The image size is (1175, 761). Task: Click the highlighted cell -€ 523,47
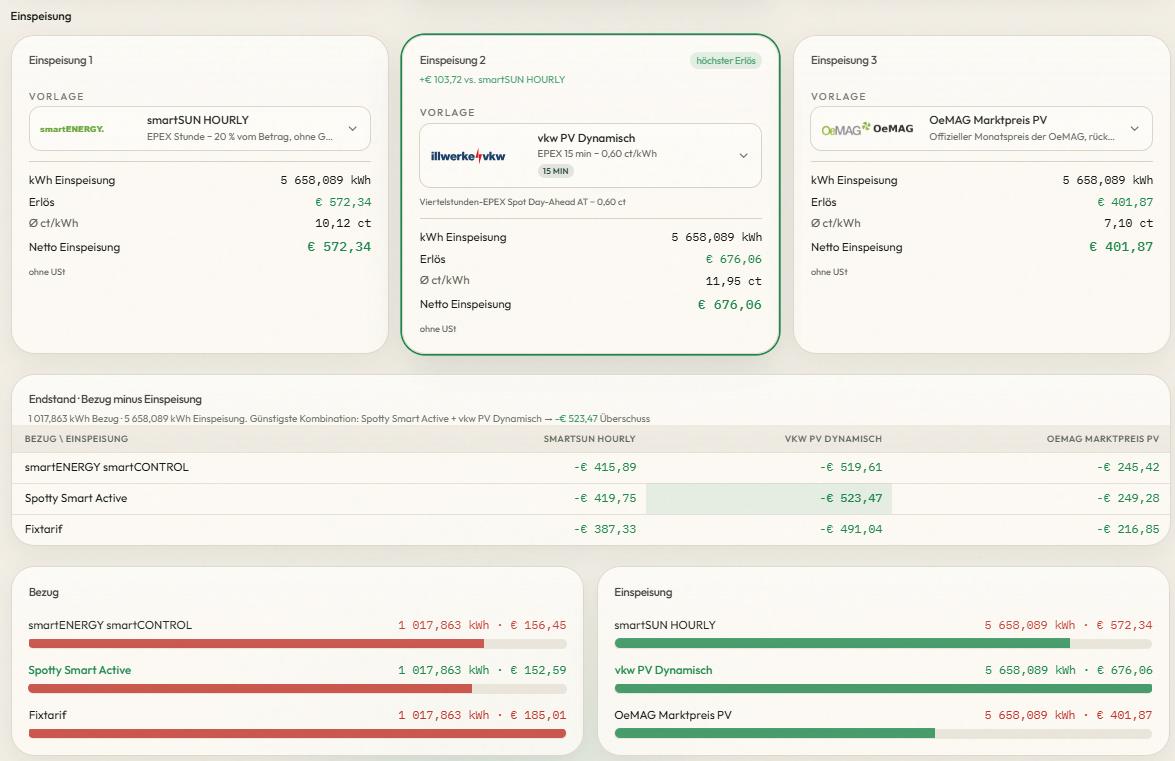click(769, 498)
